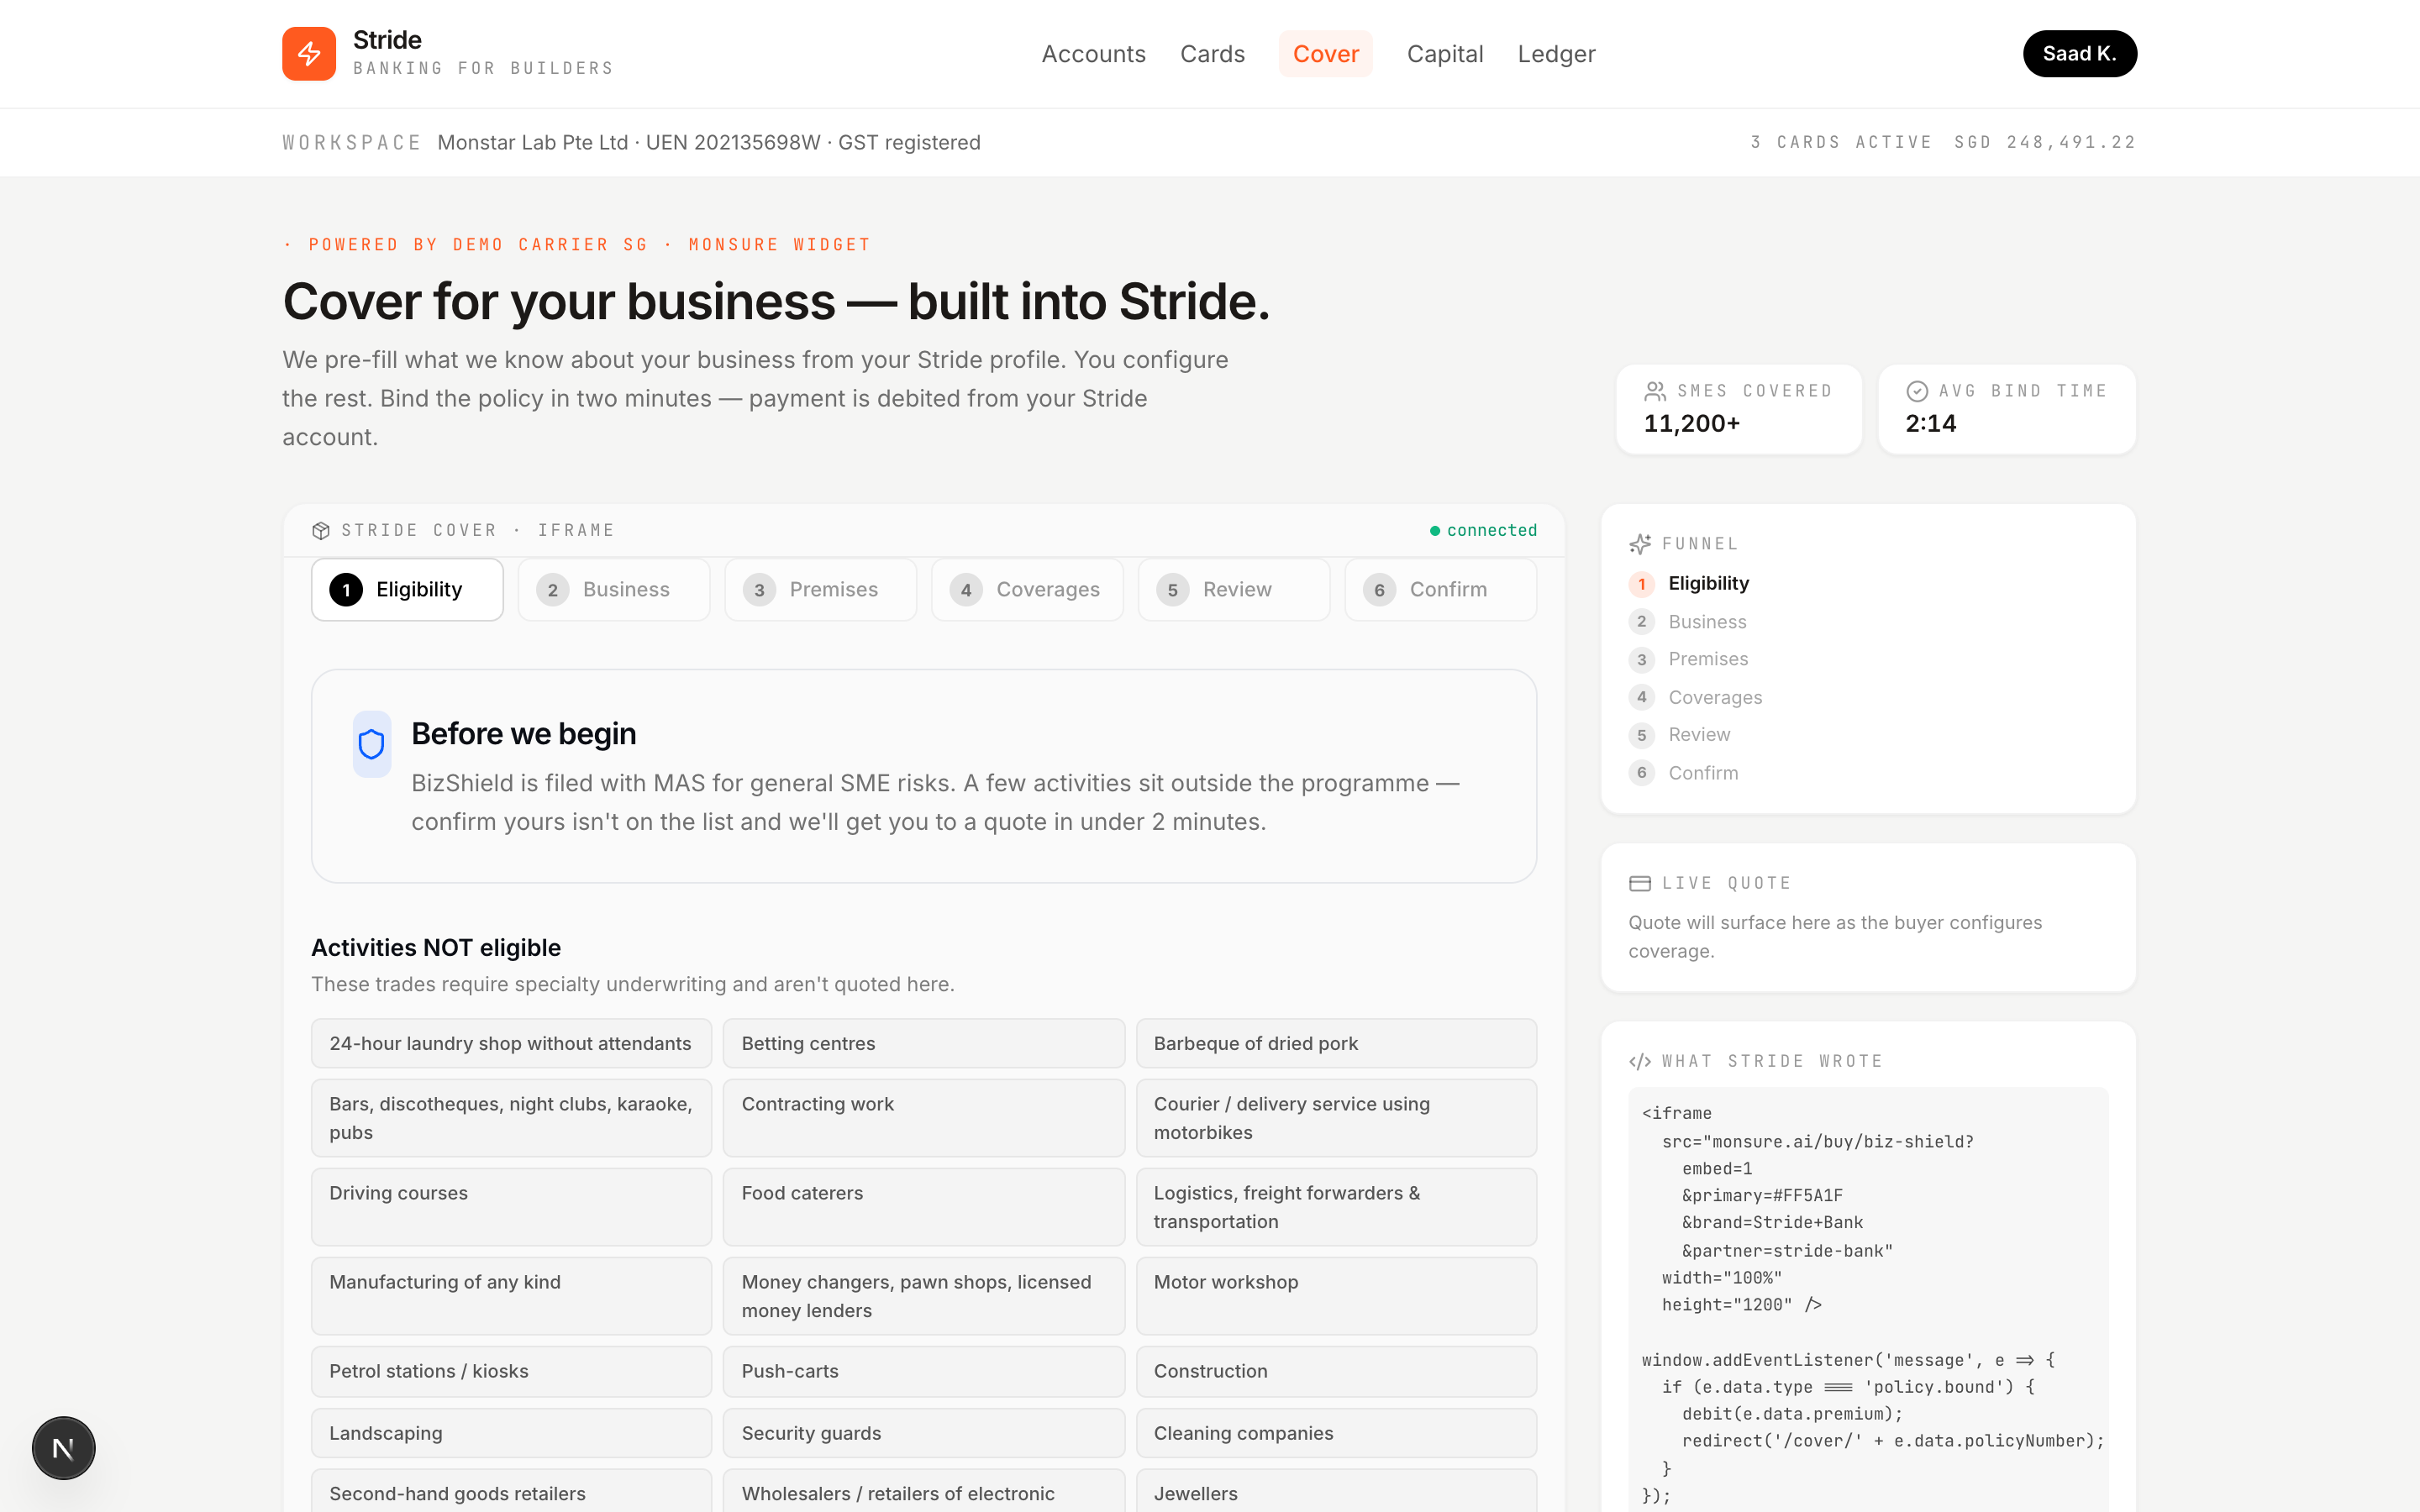Click the code icon next to 'What Stride Wrote'
The height and width of the screenshot is (1512, 2420).
1640,1061
